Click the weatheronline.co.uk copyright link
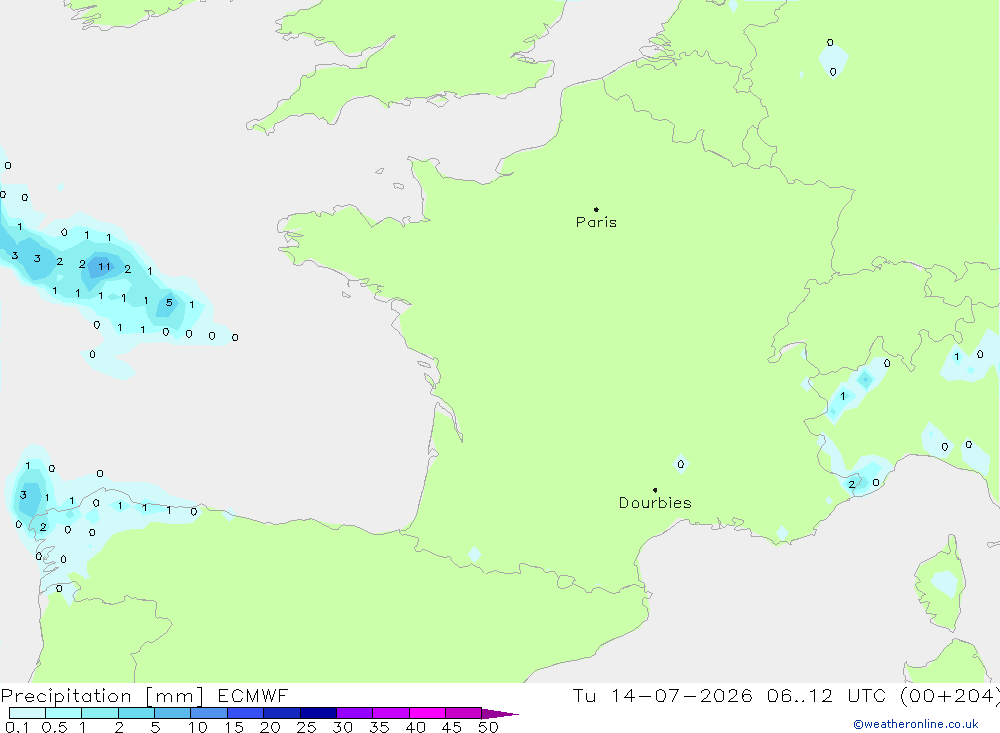Viewport: 1000px width, 733px height. 916,724
